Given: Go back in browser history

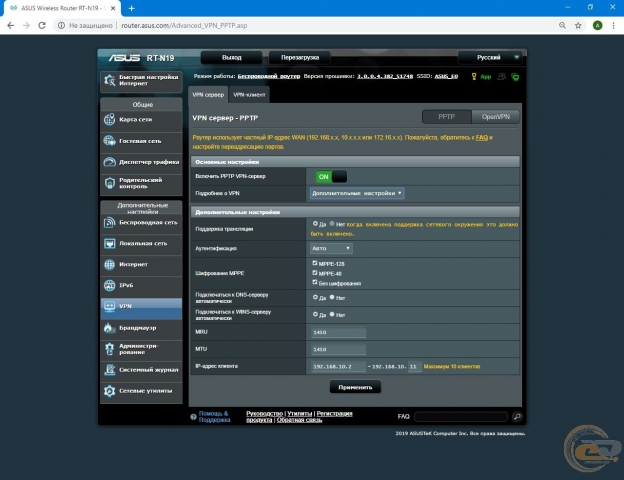Looking at the screenshot, I should pos(11,25).
